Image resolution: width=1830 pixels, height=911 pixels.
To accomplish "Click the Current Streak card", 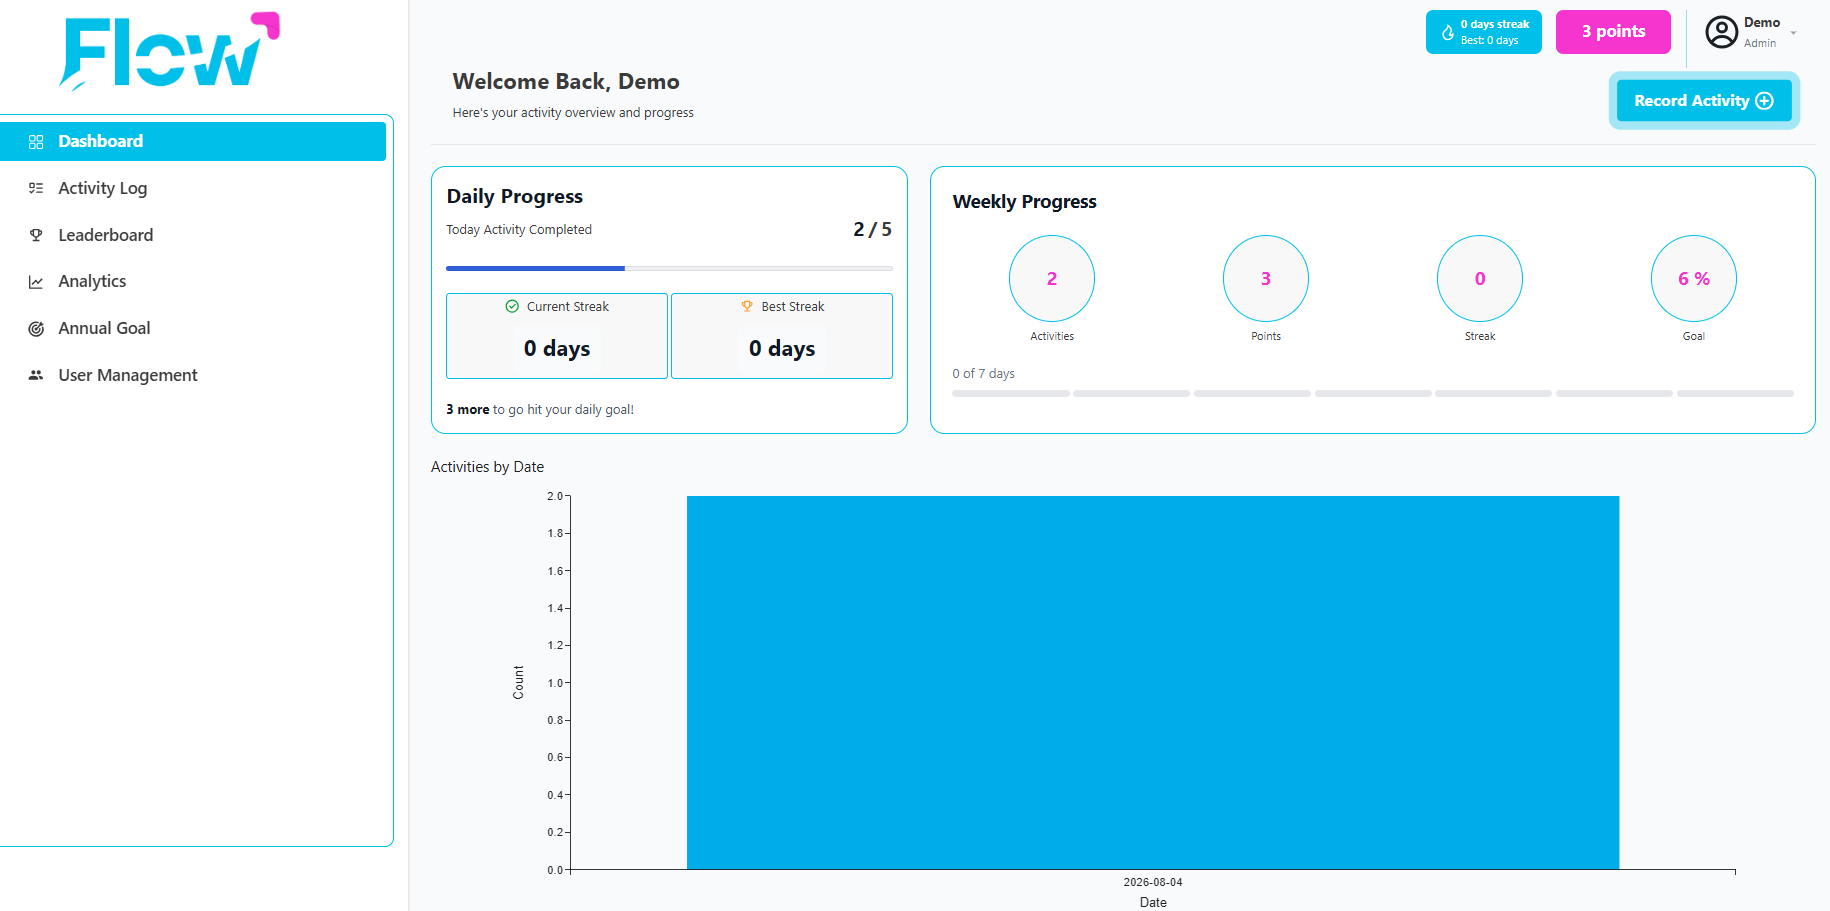I will 557,336.
